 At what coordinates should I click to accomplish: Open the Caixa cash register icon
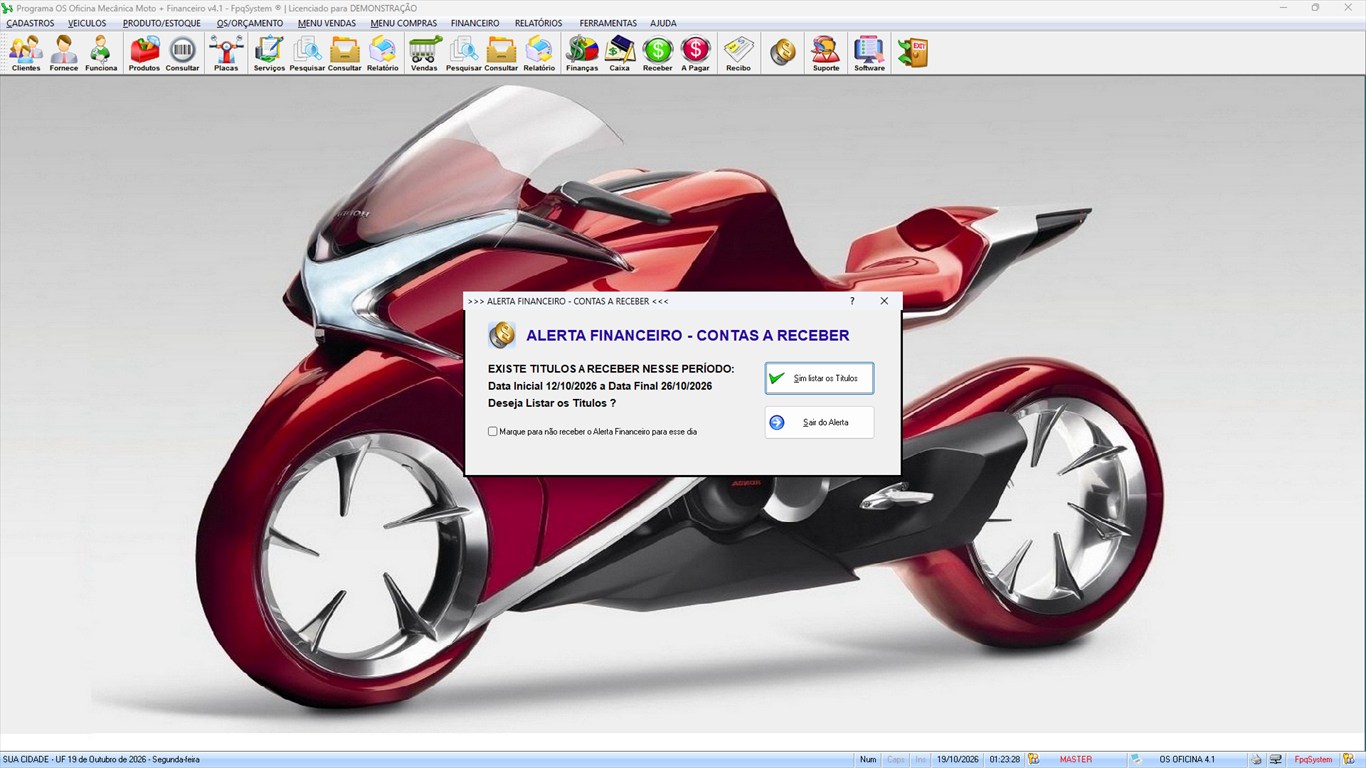tap(620, 53)
